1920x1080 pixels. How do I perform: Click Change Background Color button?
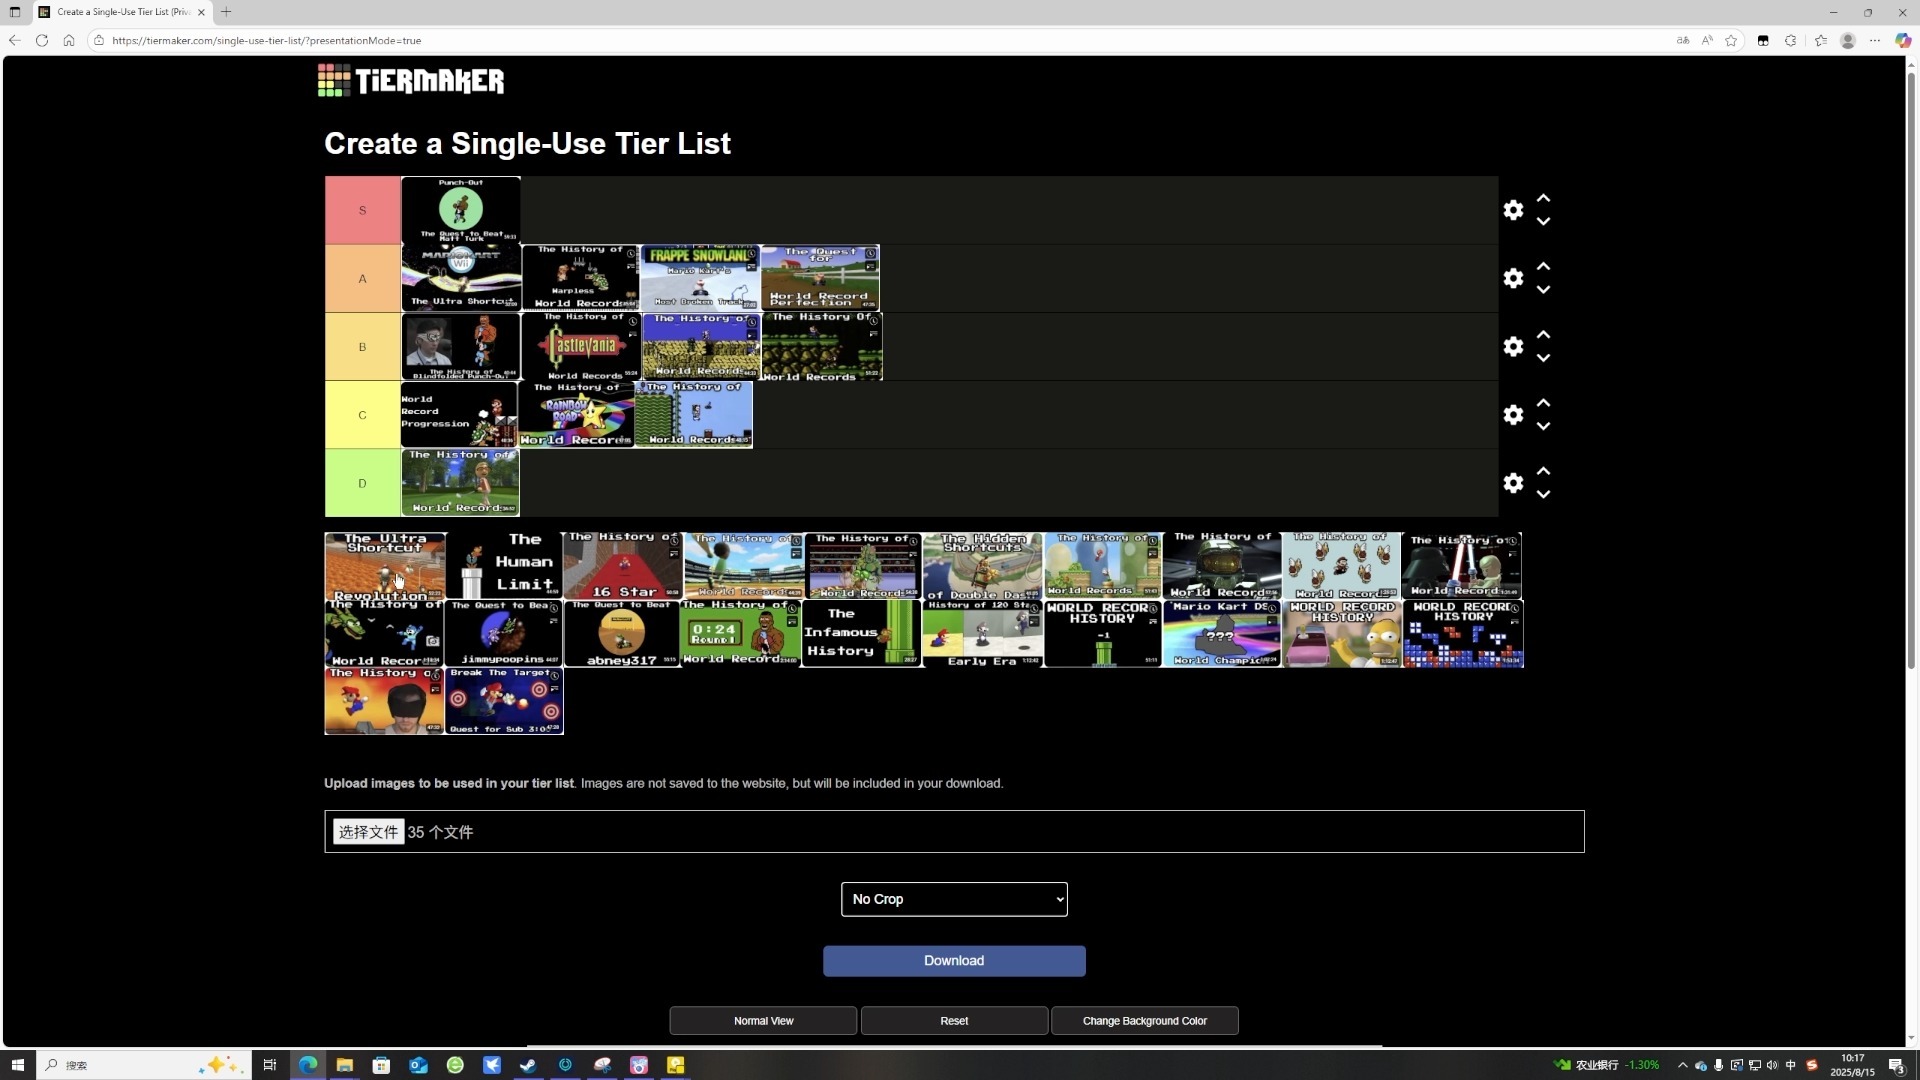(1144, 1021)
